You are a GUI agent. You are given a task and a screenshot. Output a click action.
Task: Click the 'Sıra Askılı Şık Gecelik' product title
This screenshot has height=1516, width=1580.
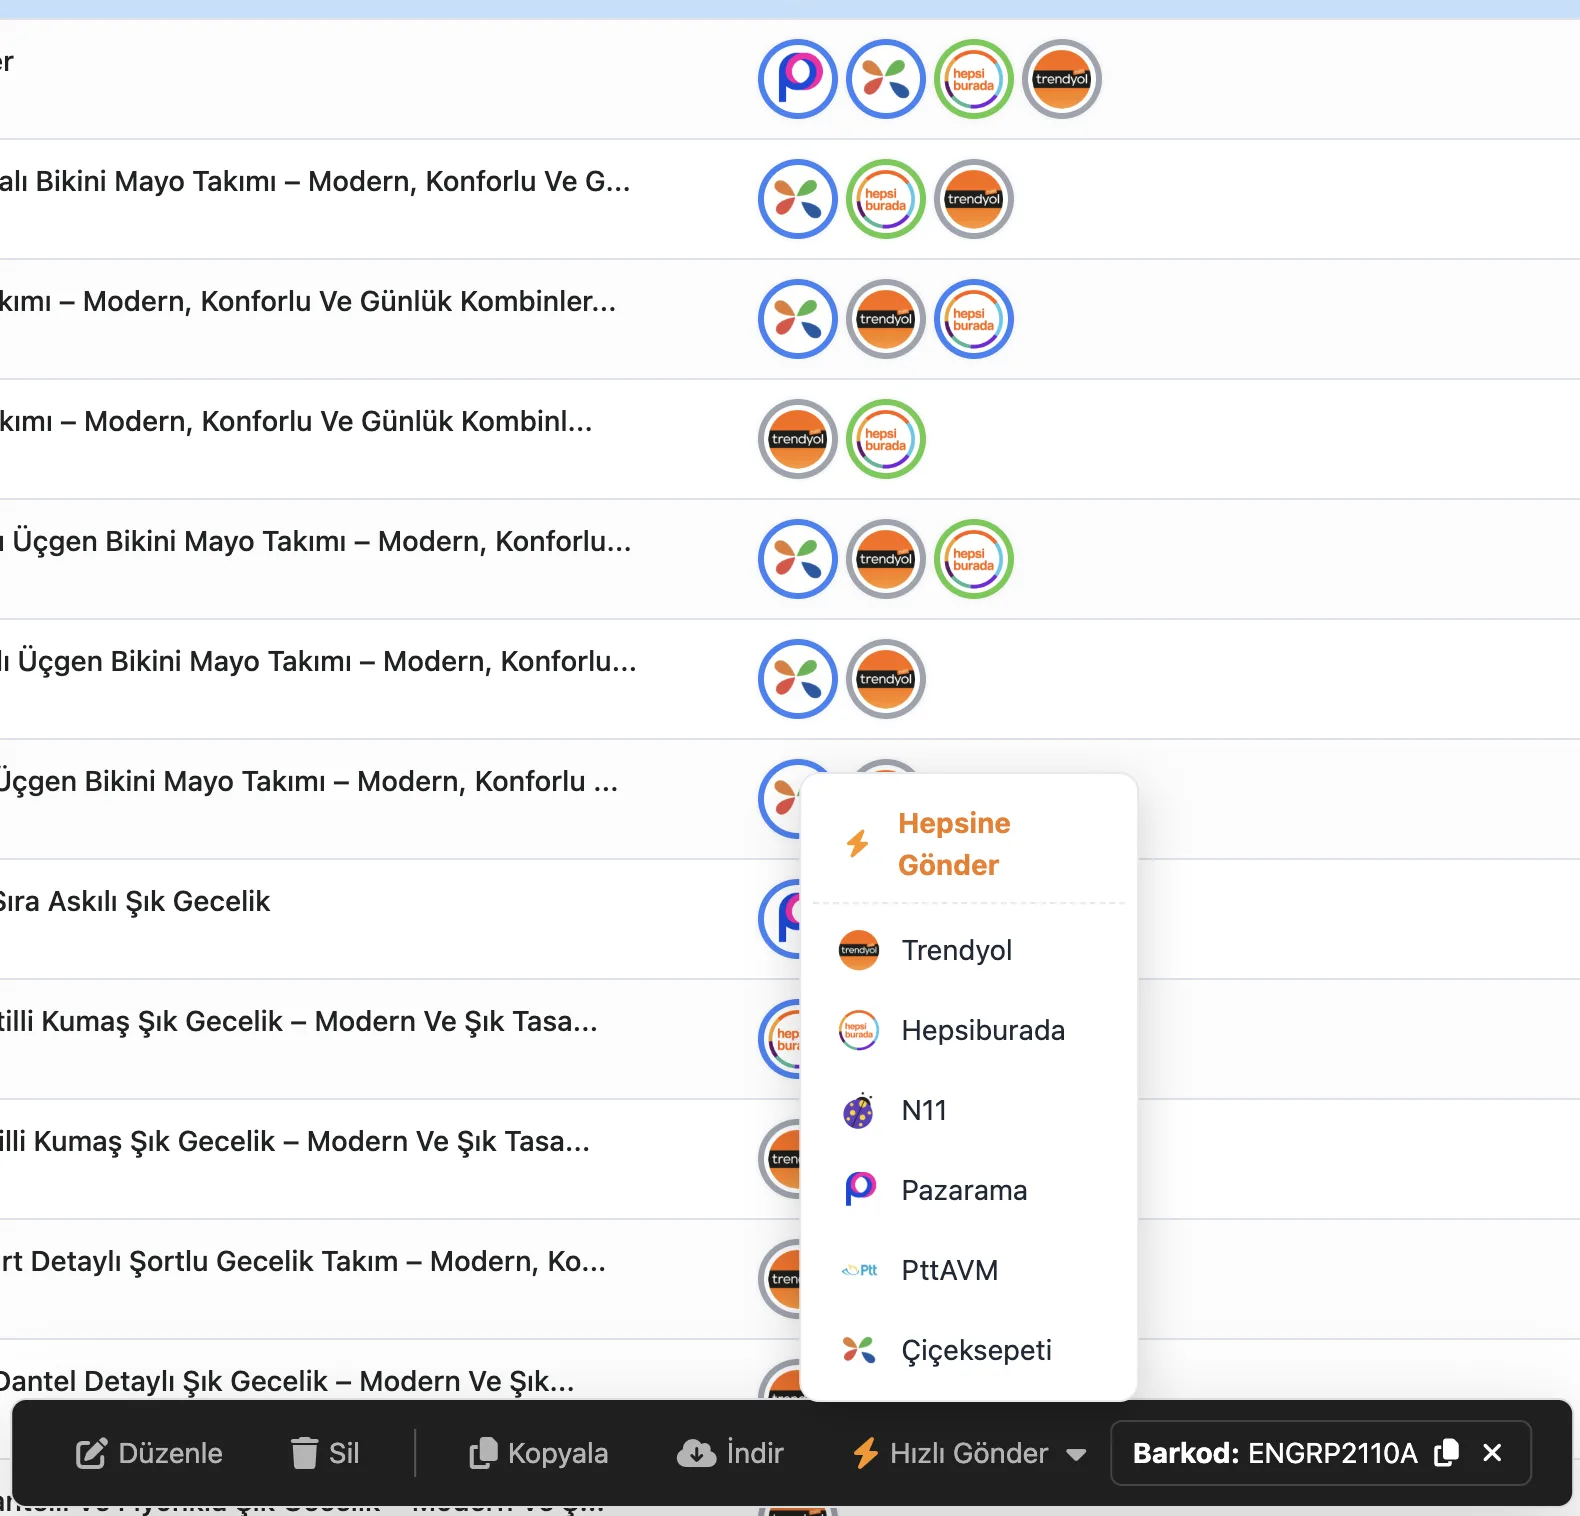tap(135, 901)
